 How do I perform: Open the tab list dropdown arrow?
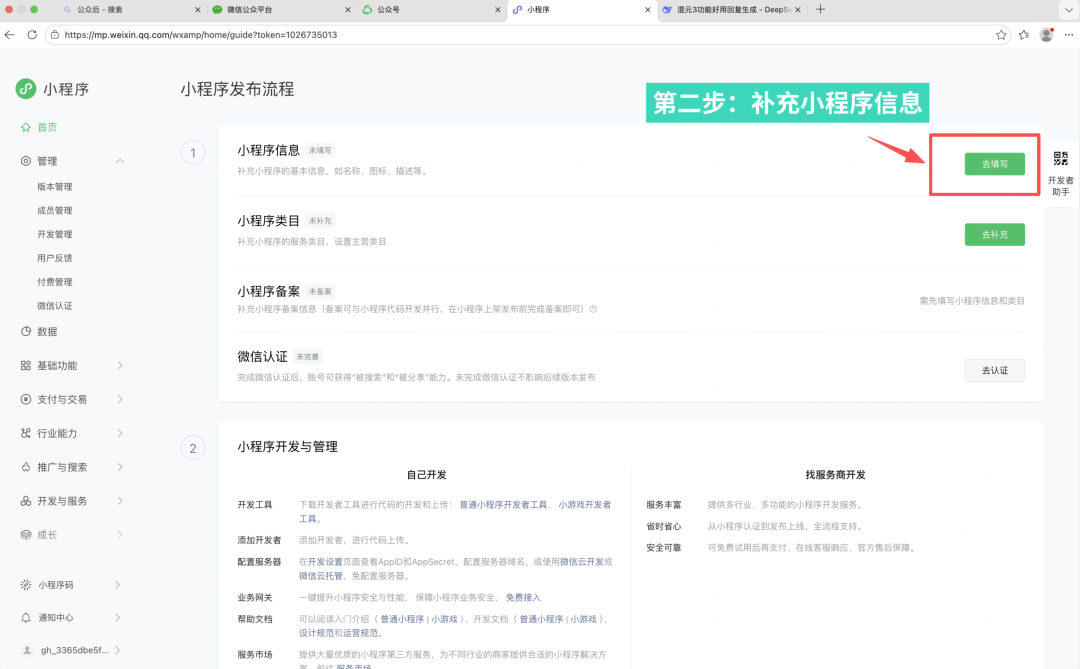[x=1068, y=10]
